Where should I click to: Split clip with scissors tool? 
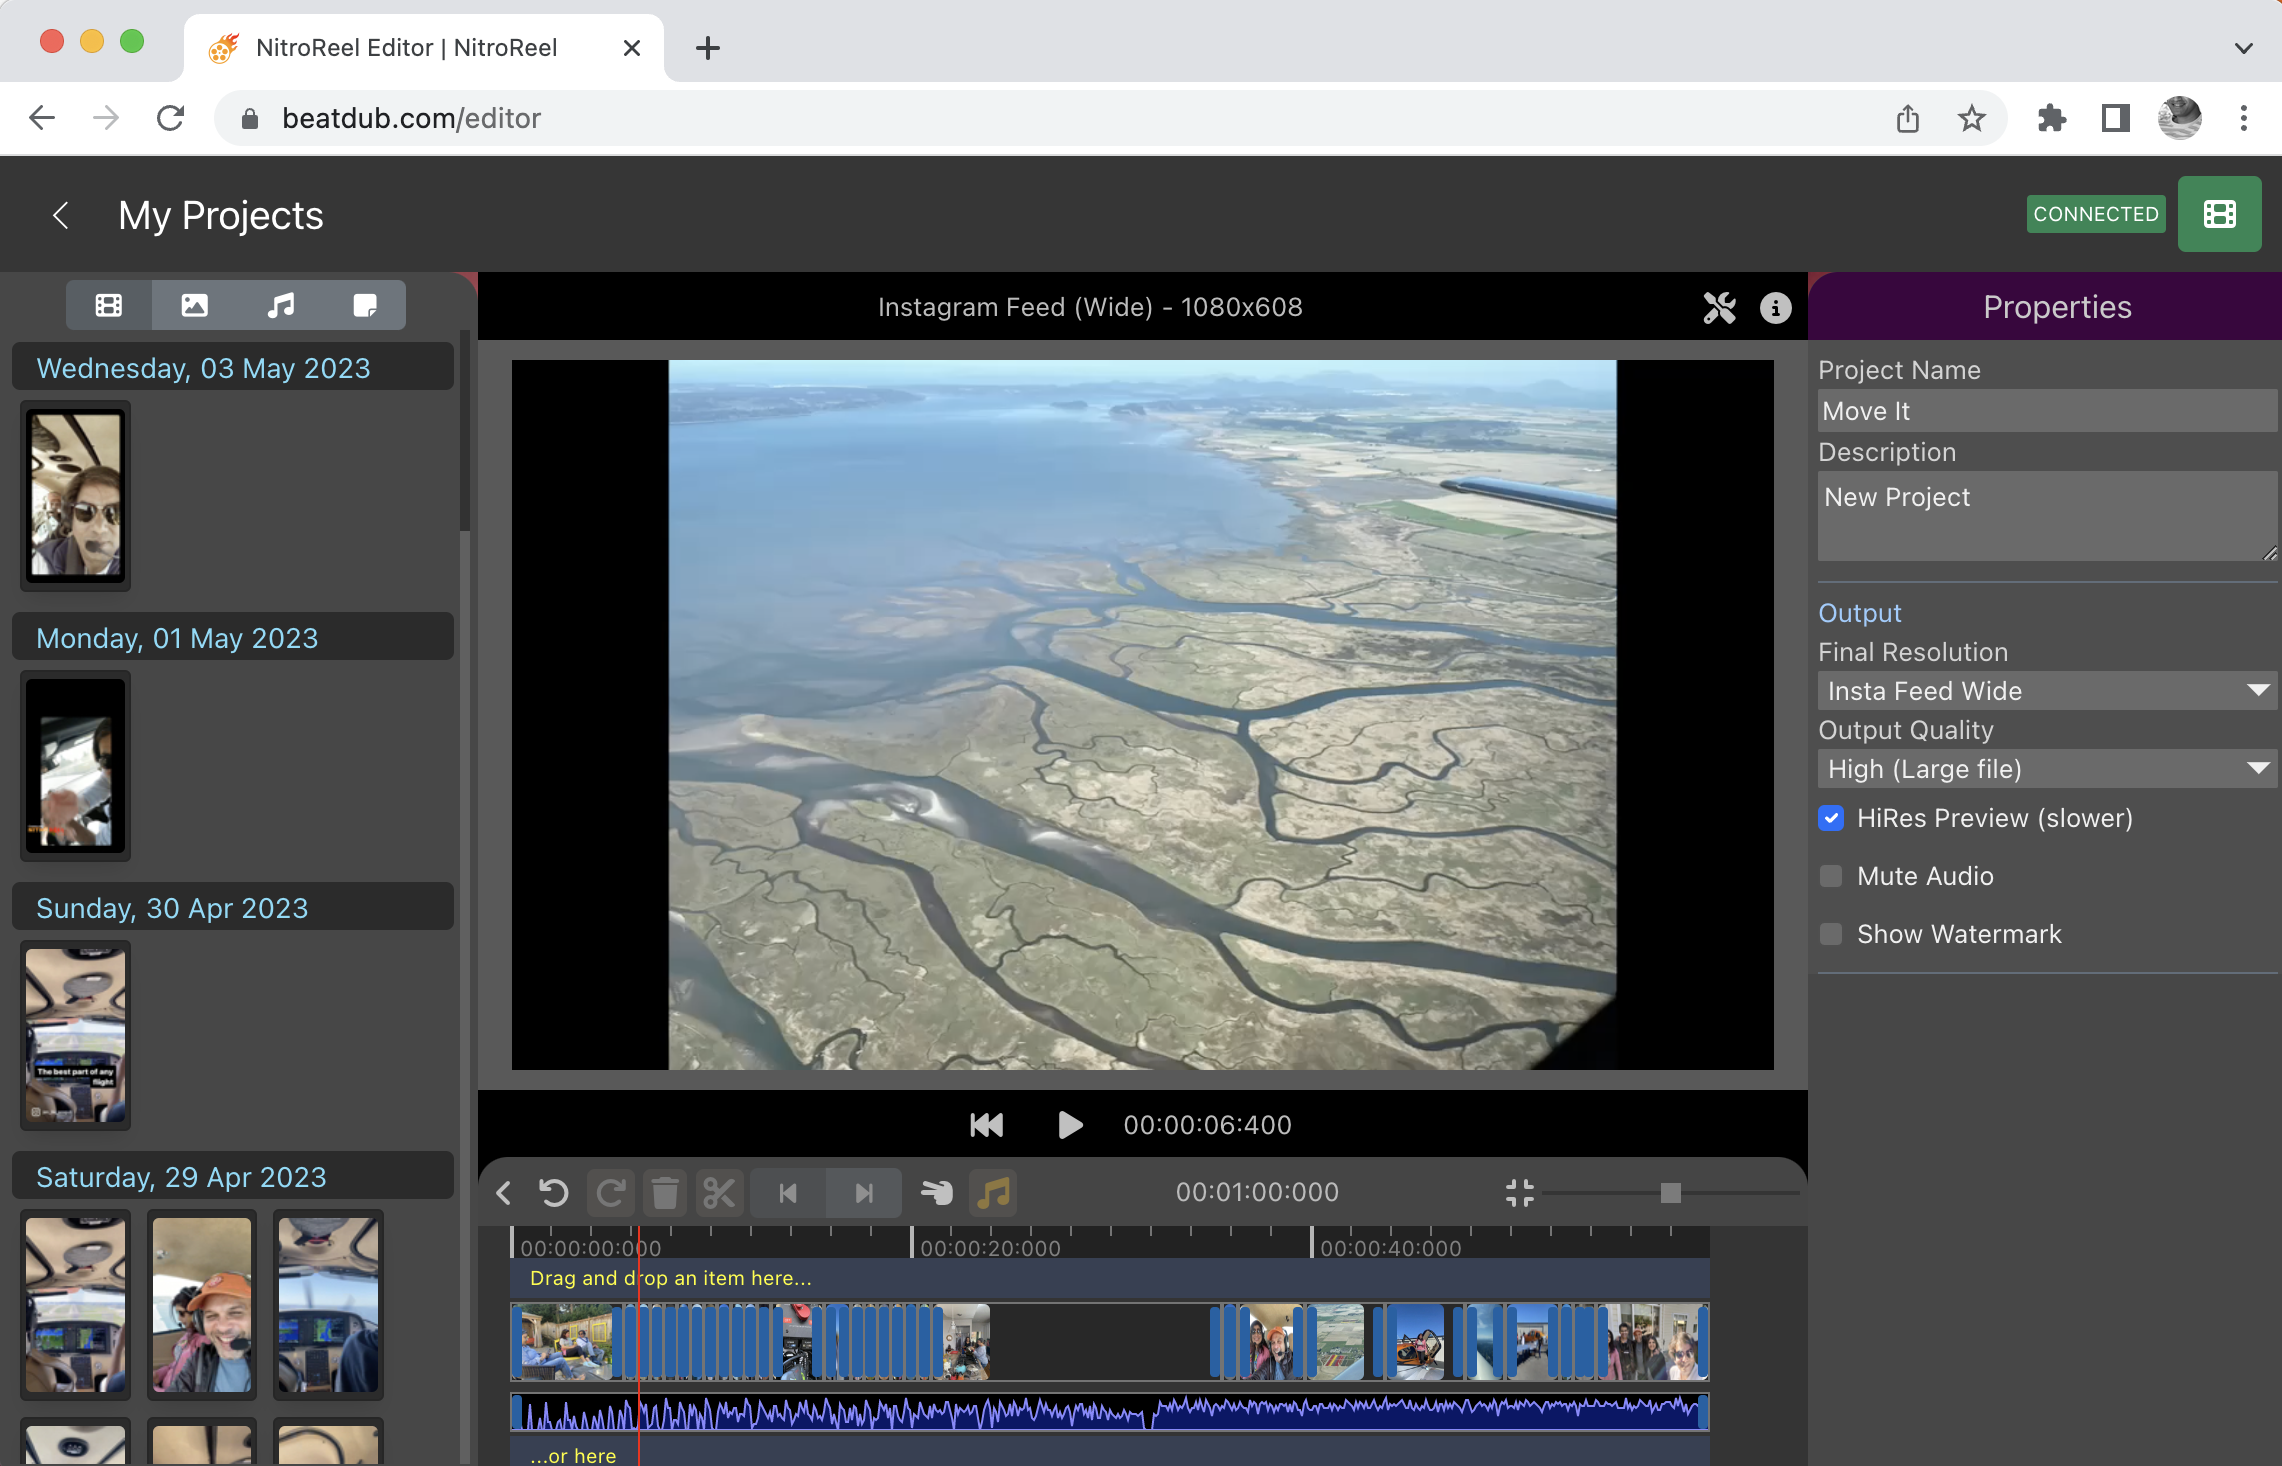coord(719,1193)
